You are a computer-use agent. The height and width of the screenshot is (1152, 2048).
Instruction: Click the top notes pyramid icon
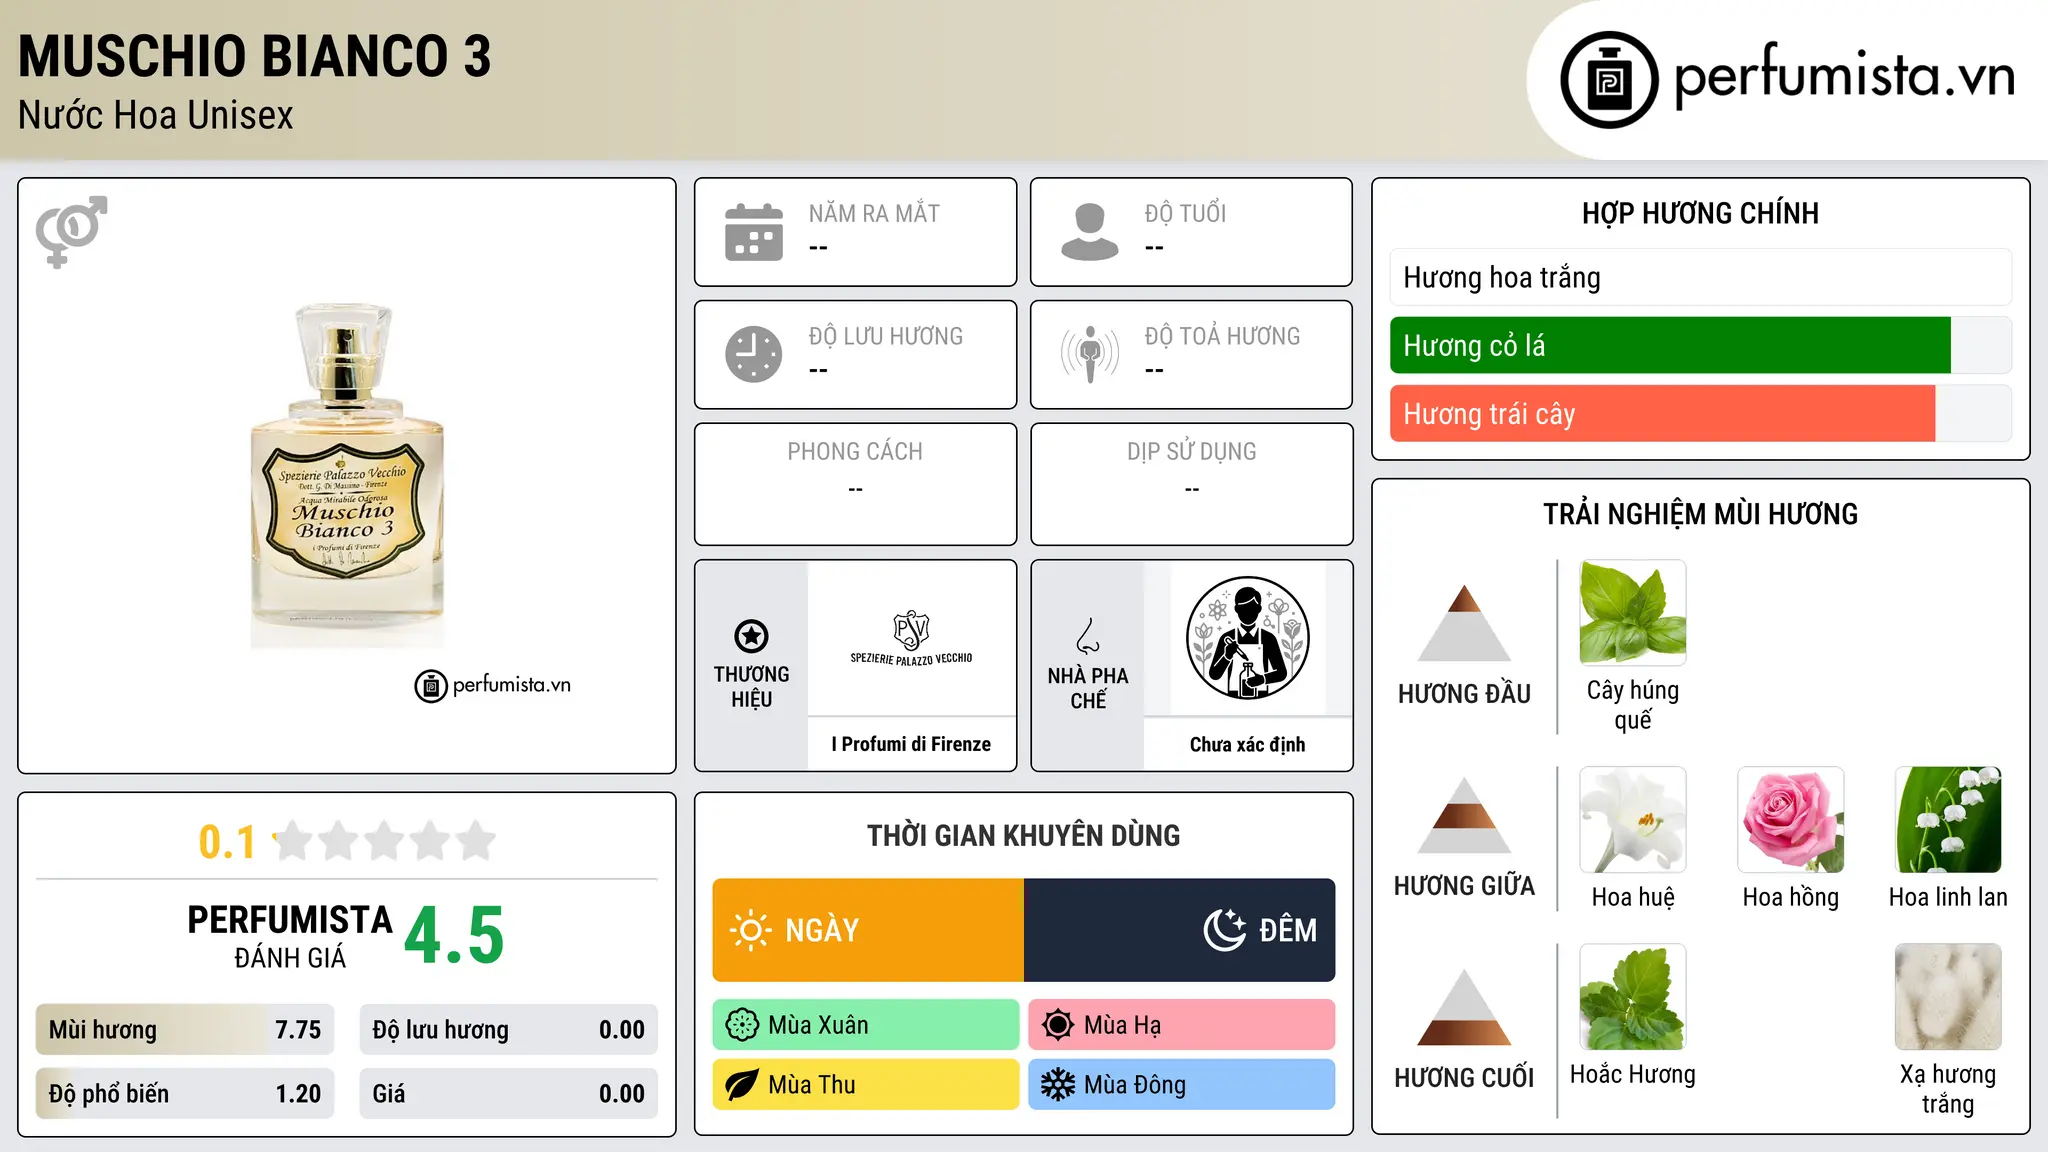[1464, 623]
